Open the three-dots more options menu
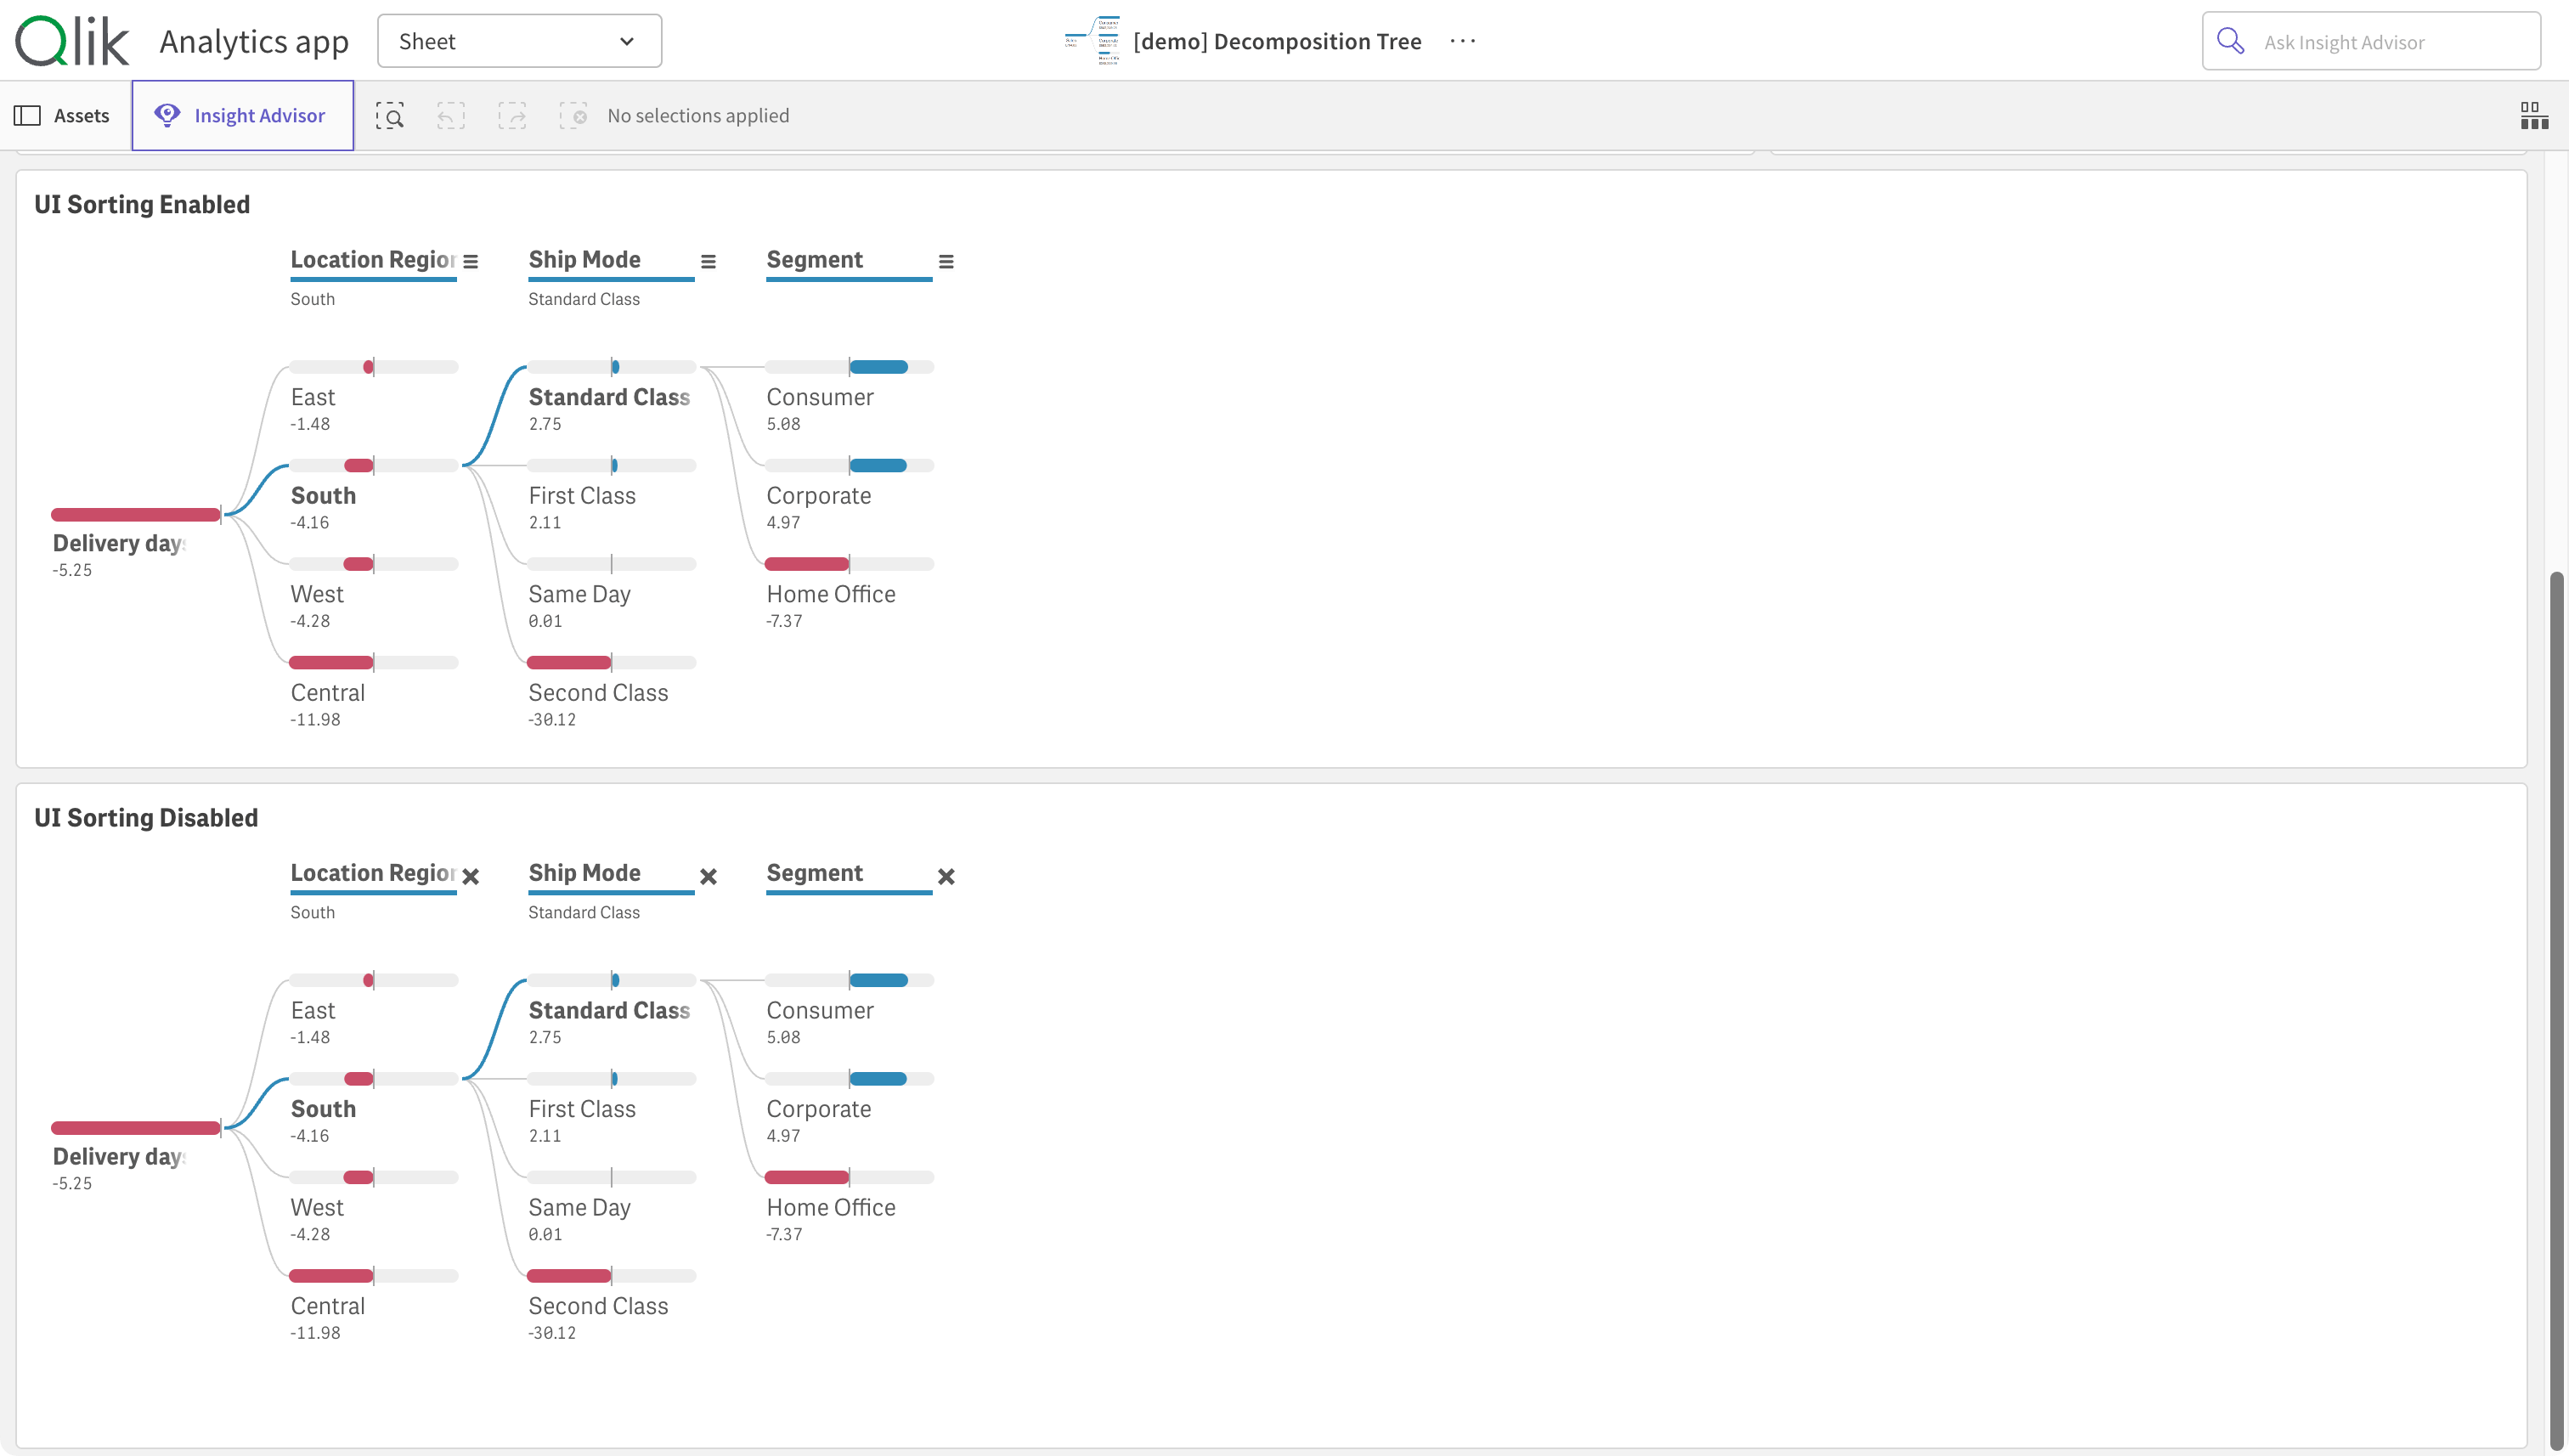Screen dimensions: 2569x1456 [x=1462, y=41]
